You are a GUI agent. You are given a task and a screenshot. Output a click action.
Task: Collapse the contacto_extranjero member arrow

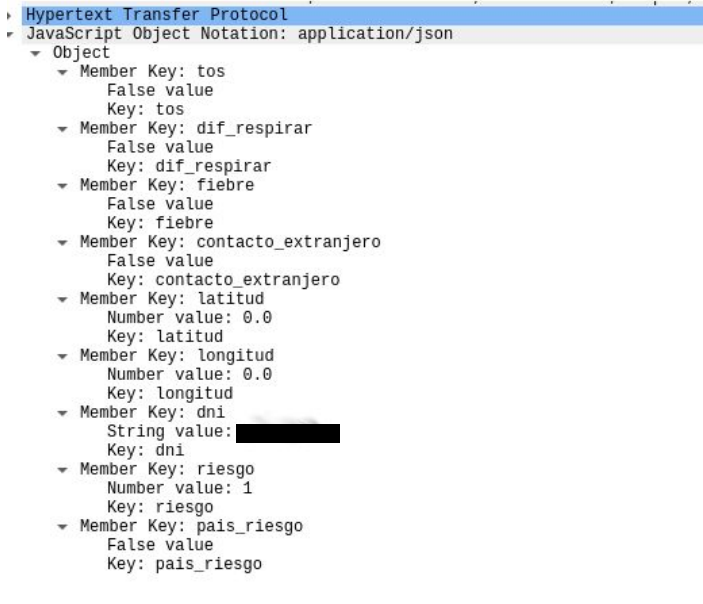[62, 243]
